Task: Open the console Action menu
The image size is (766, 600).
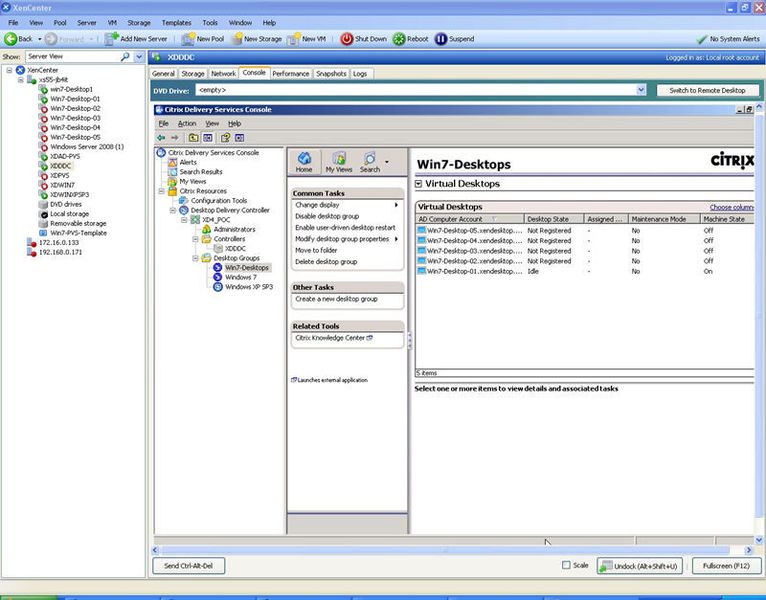Action: 187,124
